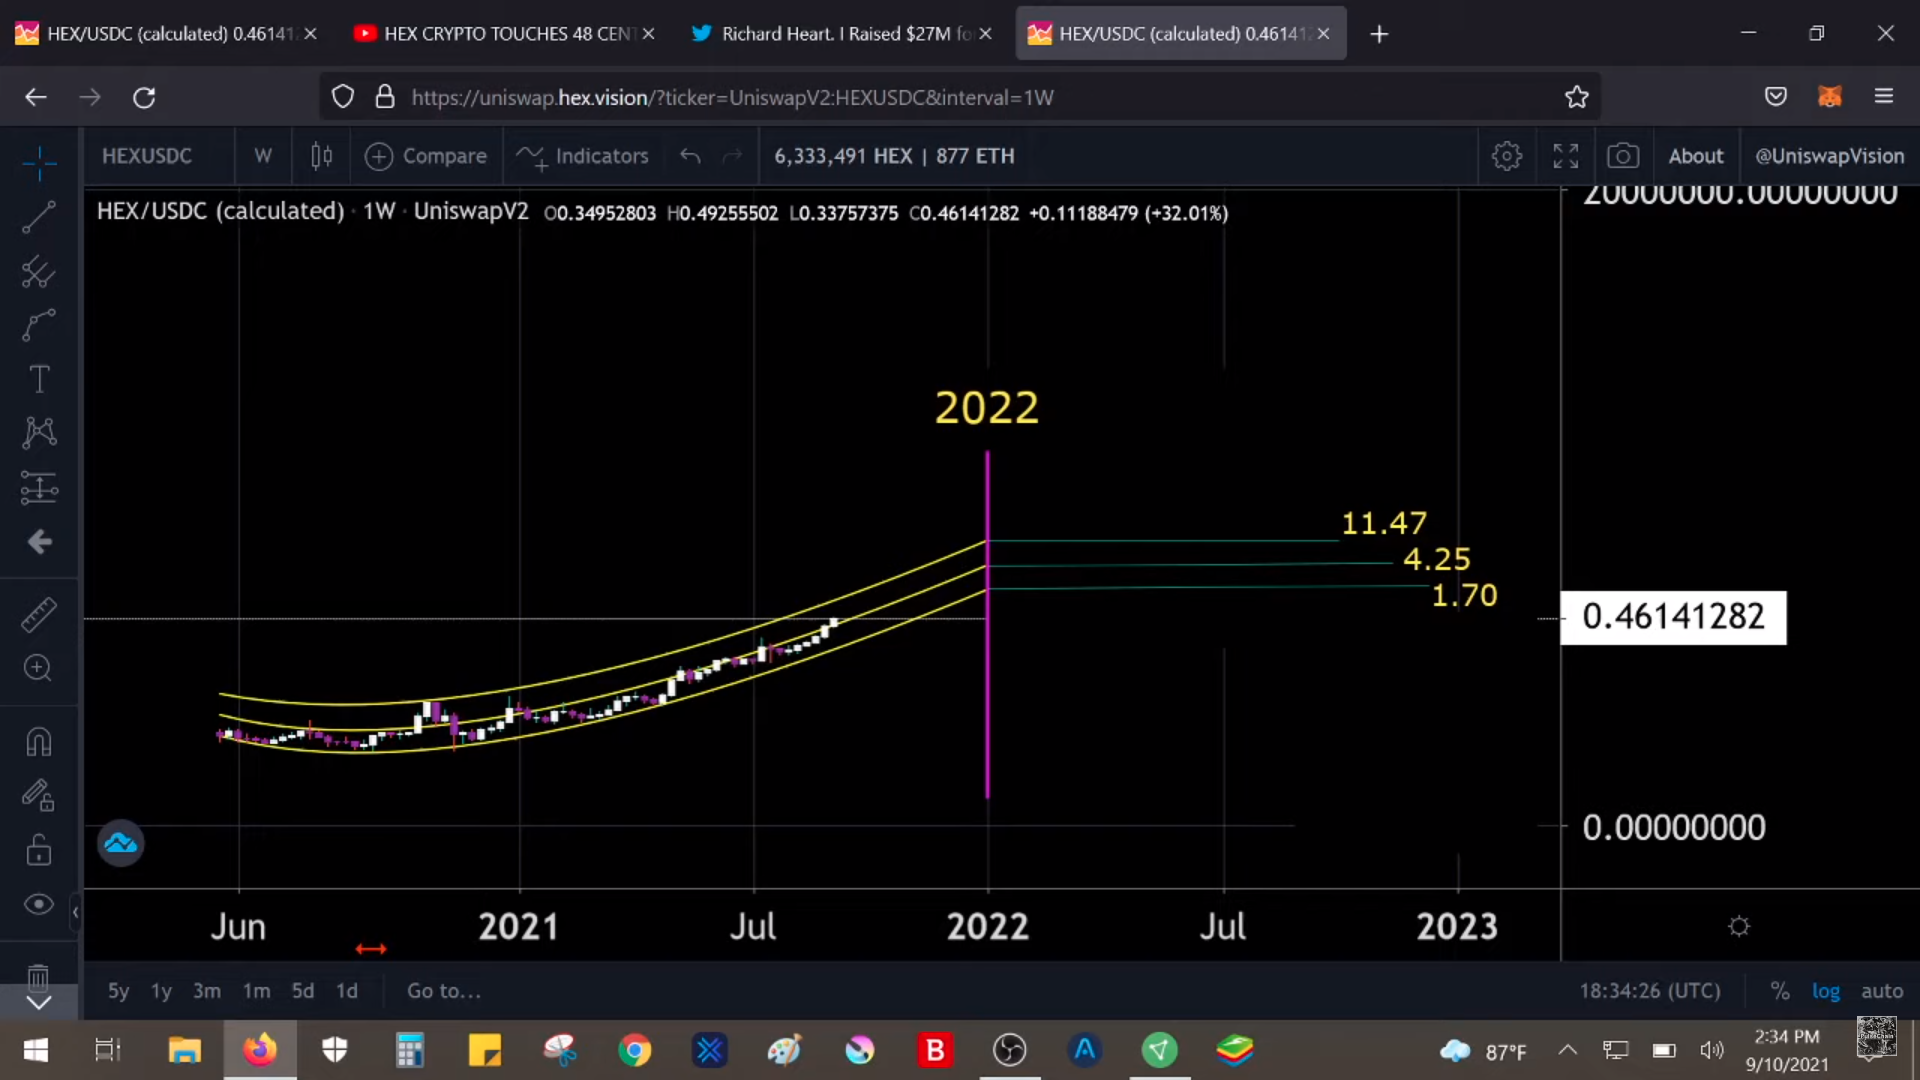Open a new browser tab

pos(1379,34)
